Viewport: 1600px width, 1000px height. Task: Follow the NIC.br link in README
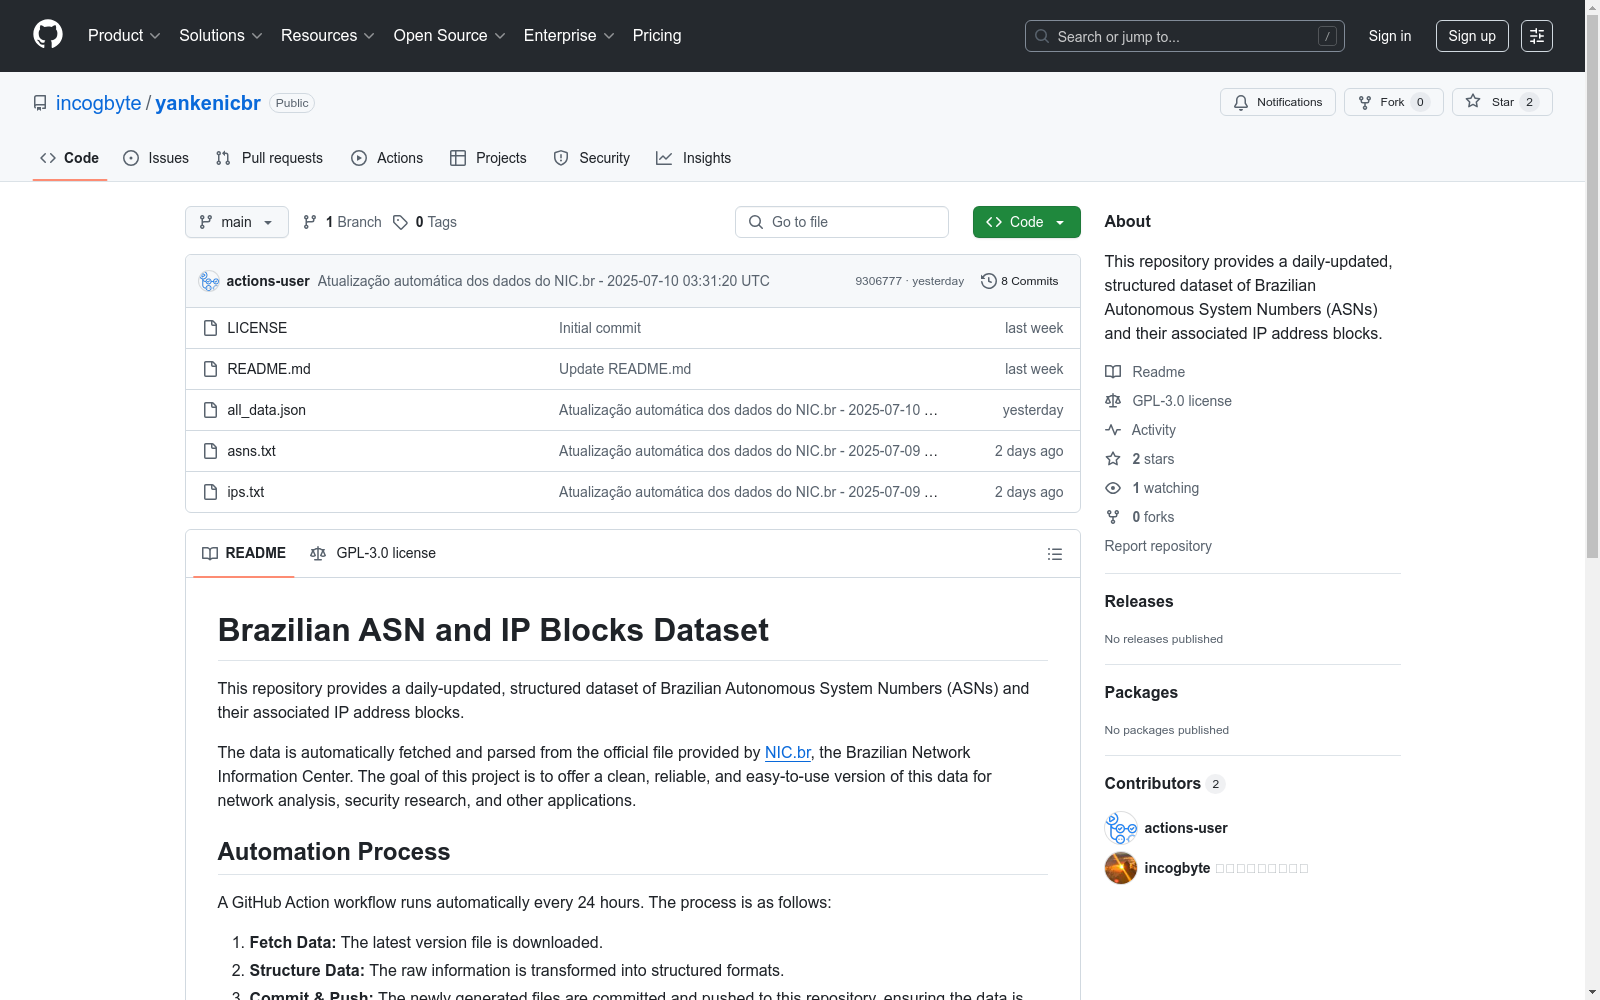(x=788, y=752)
